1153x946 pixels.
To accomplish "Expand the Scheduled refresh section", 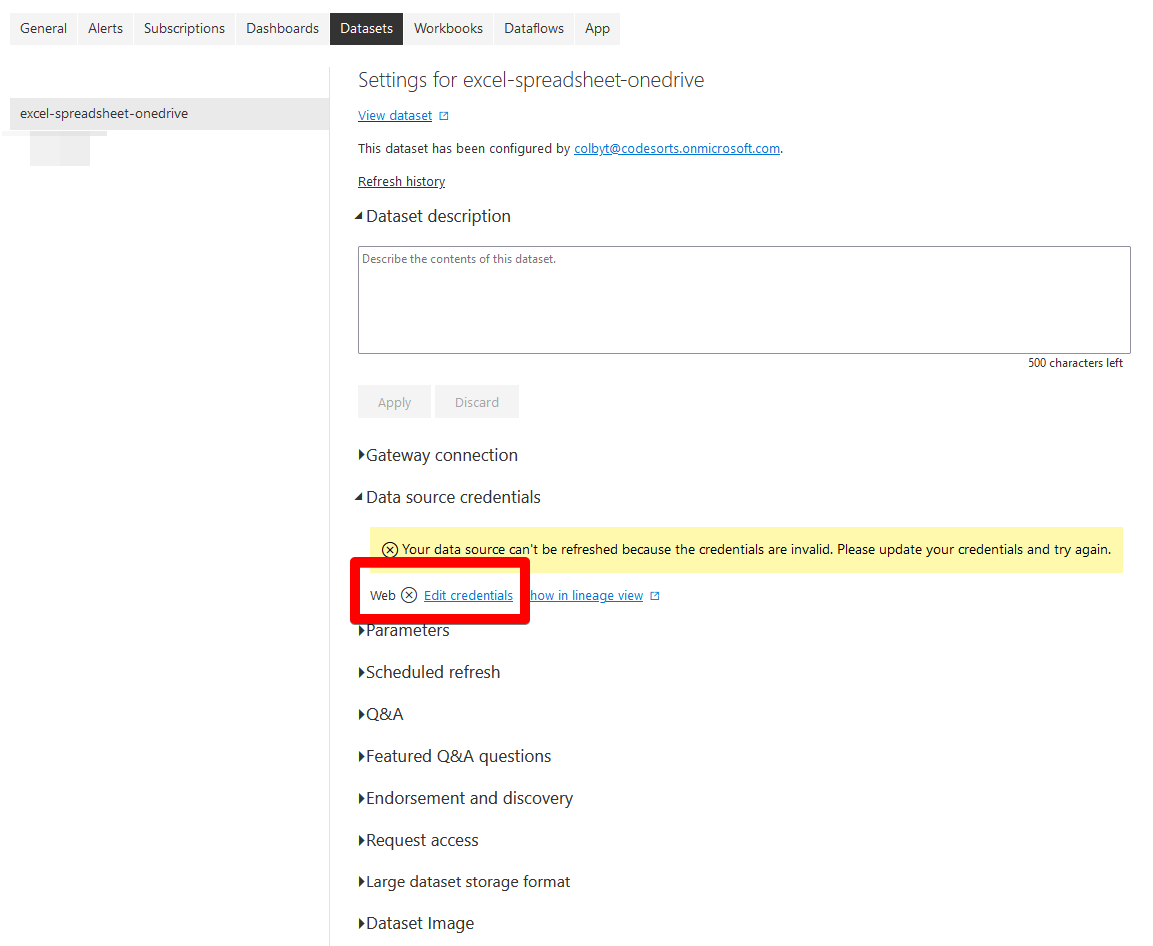I will point(361,672).
